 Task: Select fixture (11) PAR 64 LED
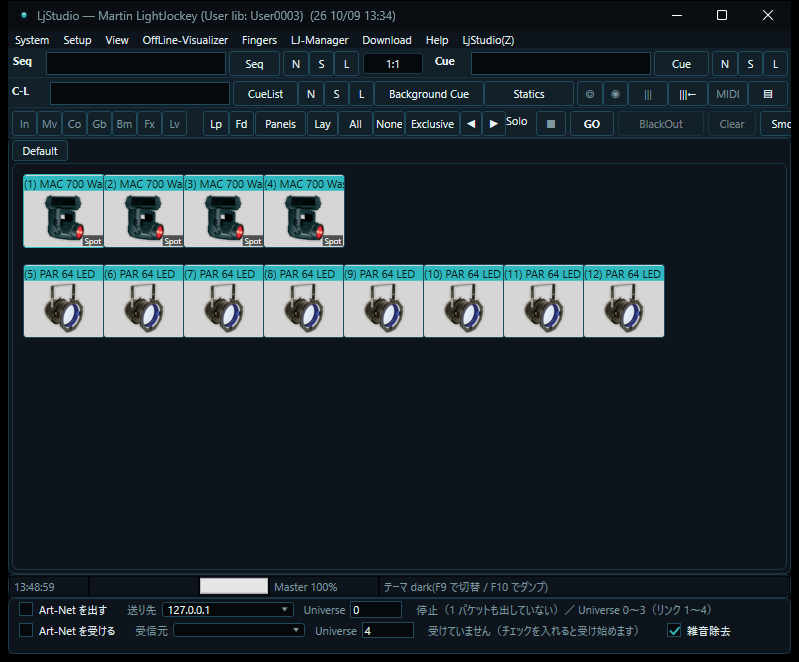click(544, 301)
